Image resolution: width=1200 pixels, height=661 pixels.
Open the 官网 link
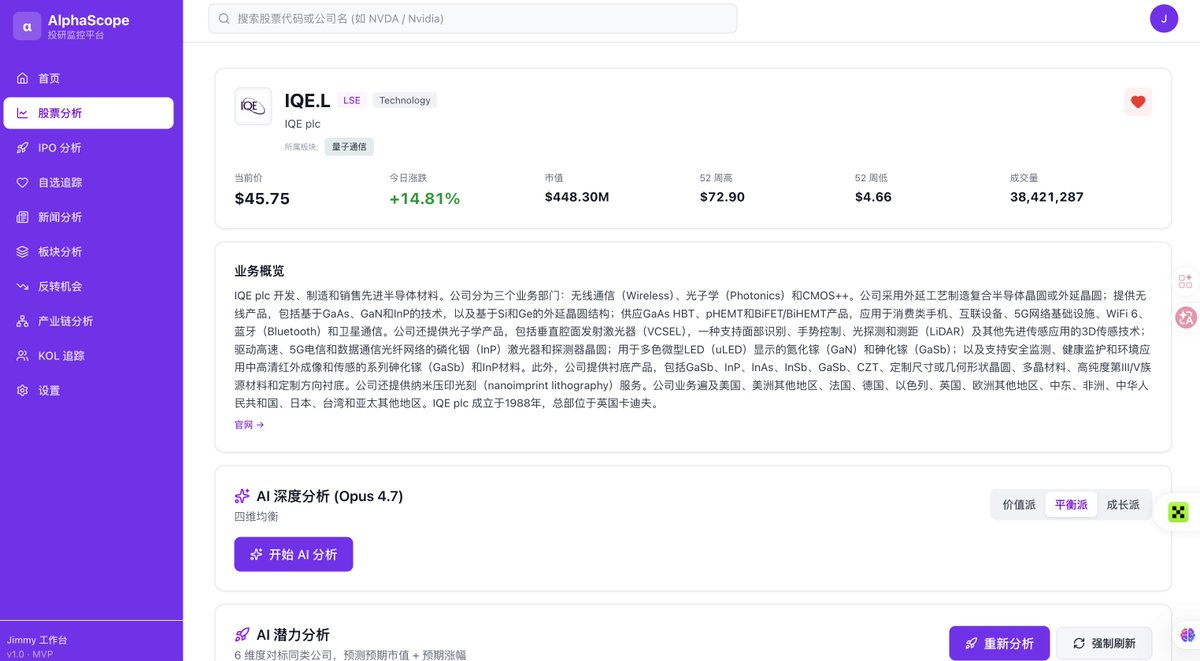(x=249, y=425)
